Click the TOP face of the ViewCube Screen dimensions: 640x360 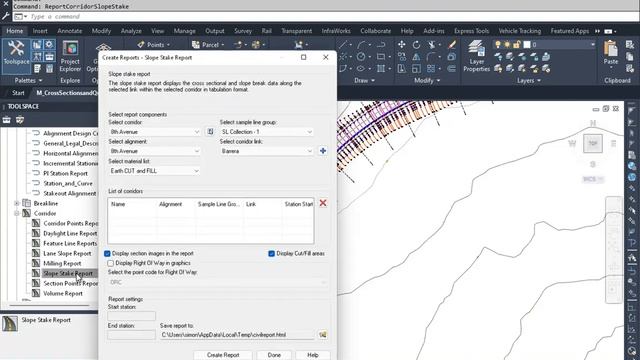593,144
